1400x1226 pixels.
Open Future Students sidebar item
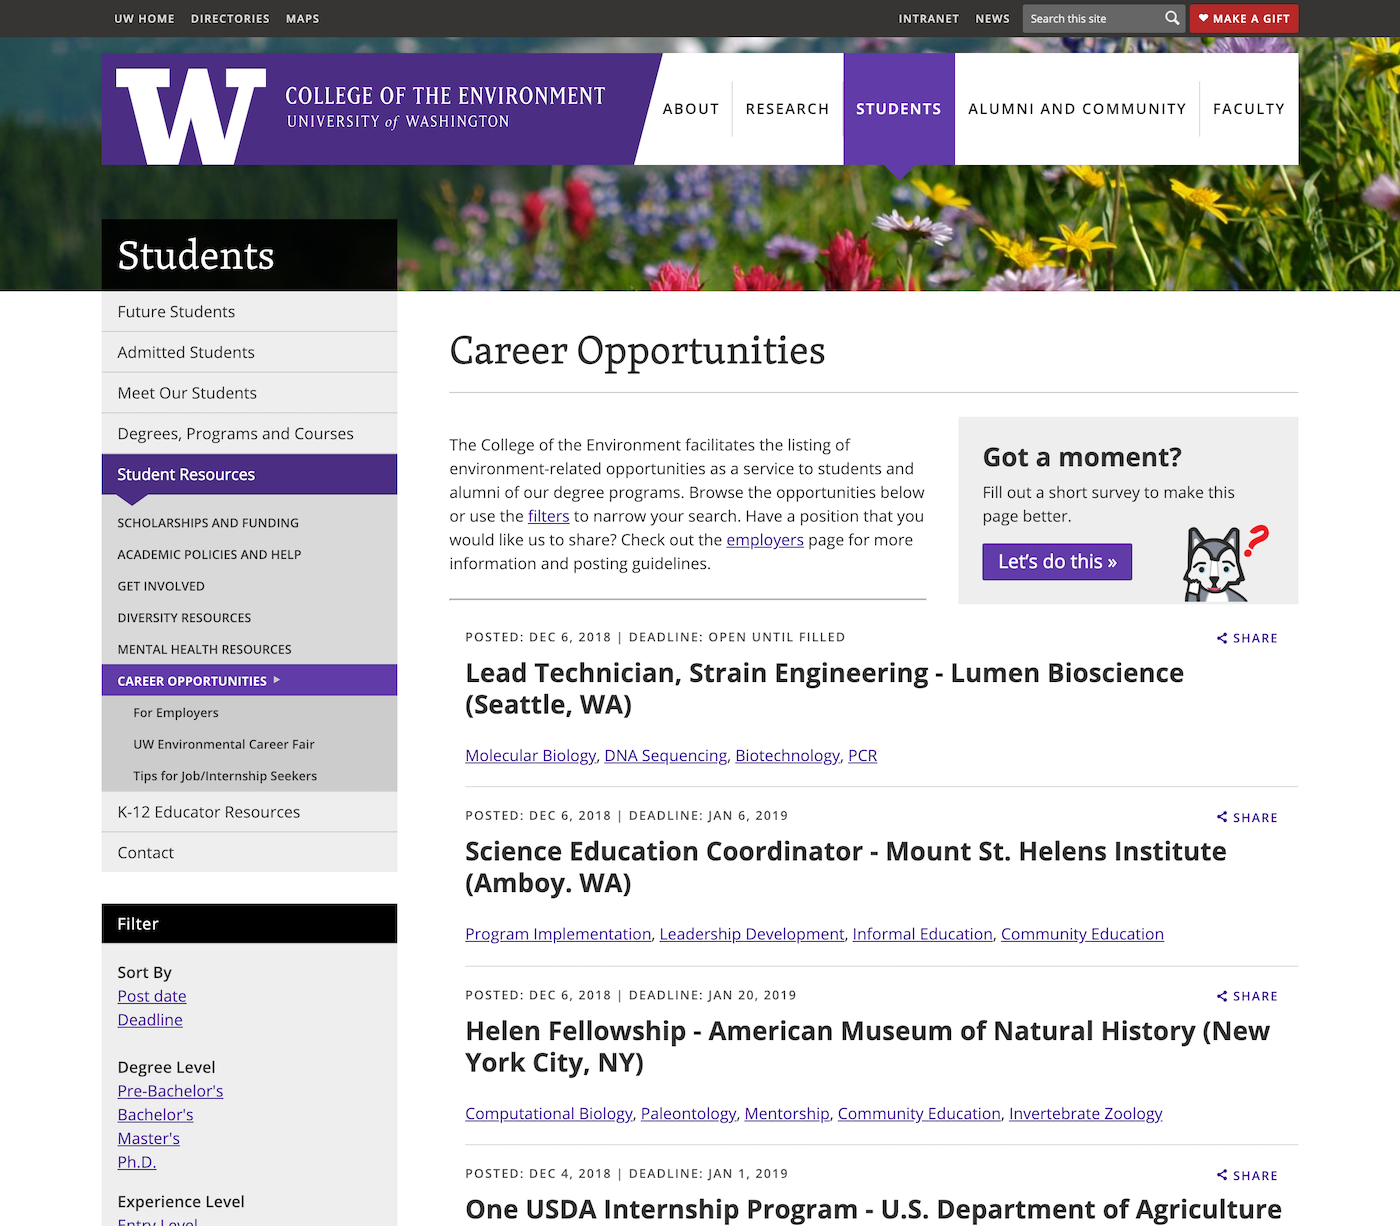tap(249, 312)
